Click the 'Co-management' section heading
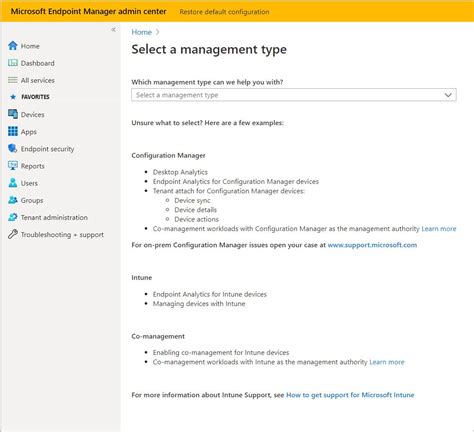Viewport: 474px width, 432px height. pyautogui.click(x=158, y=336)
